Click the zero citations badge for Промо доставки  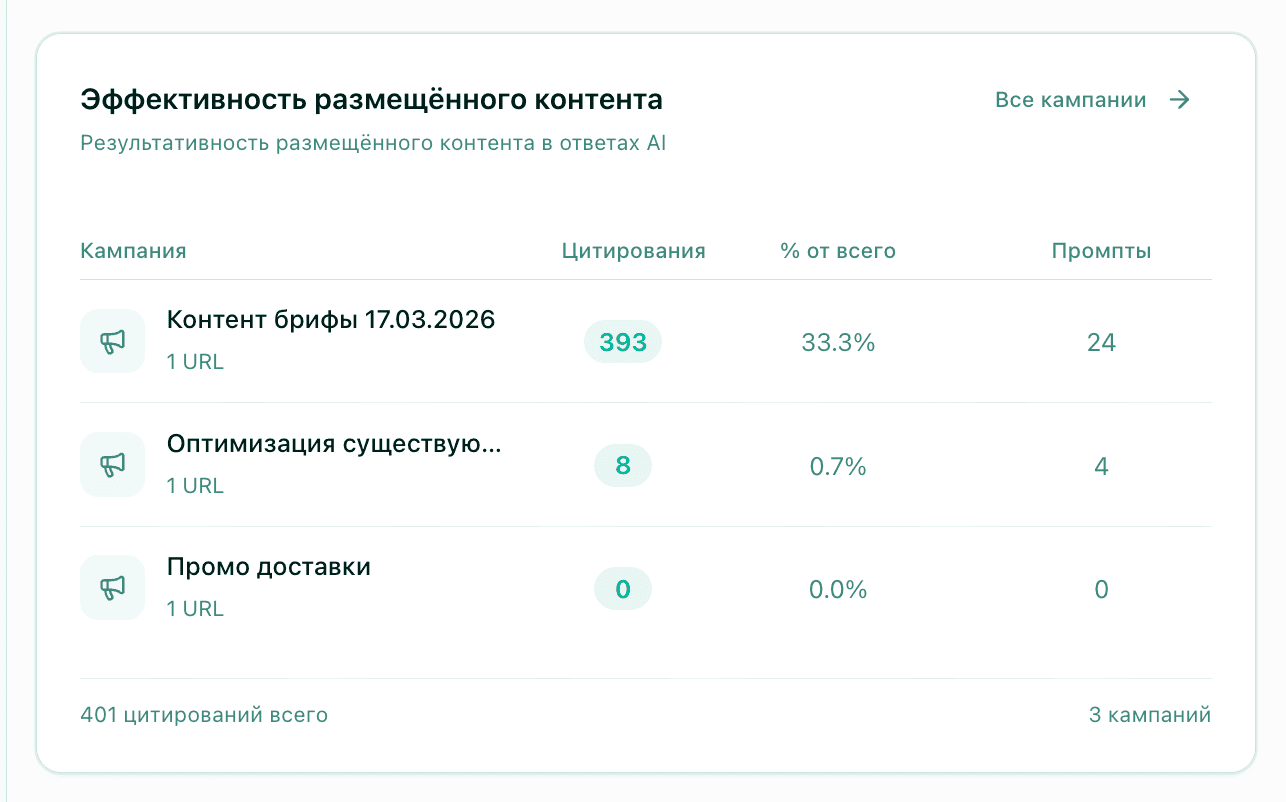[622, 589]
